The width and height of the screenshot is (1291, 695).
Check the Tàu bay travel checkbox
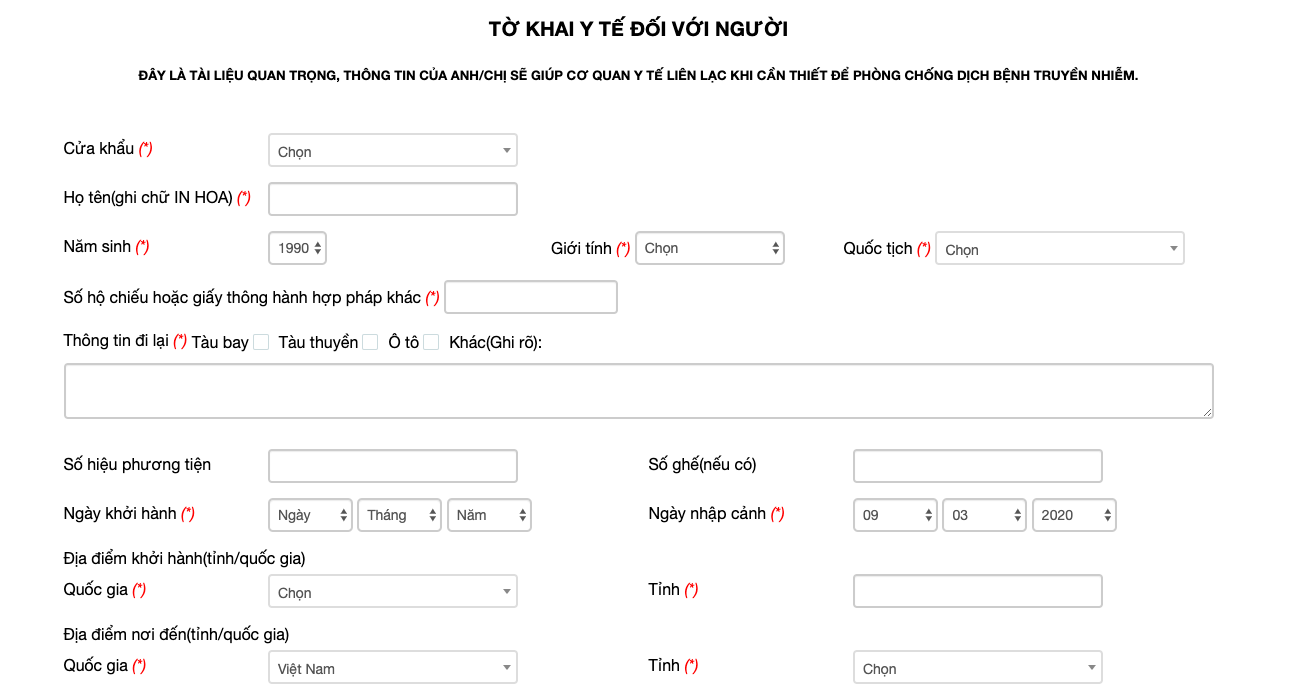[x=261, y=341]
